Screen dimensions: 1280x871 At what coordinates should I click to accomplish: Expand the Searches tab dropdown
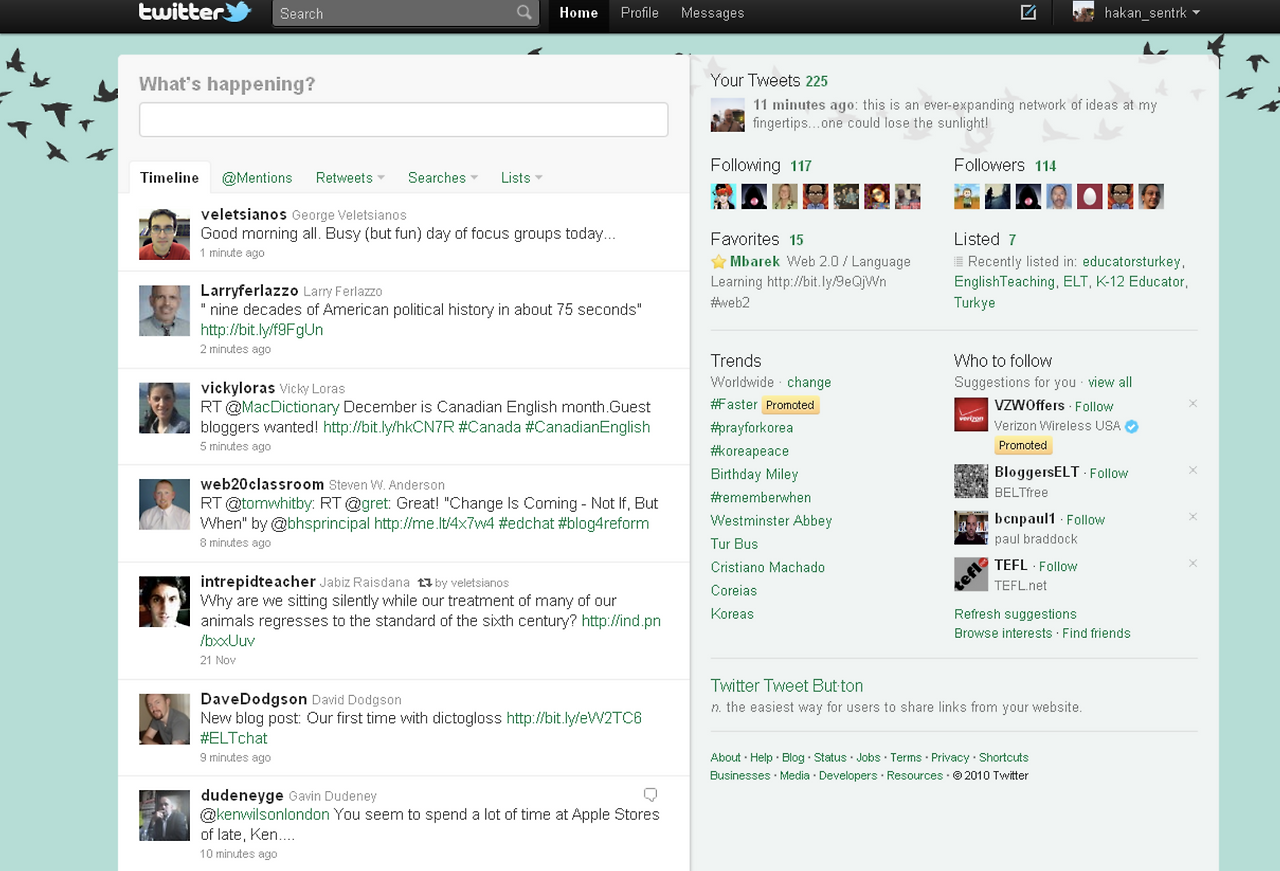pyautogui.click(x=474, y=178)
